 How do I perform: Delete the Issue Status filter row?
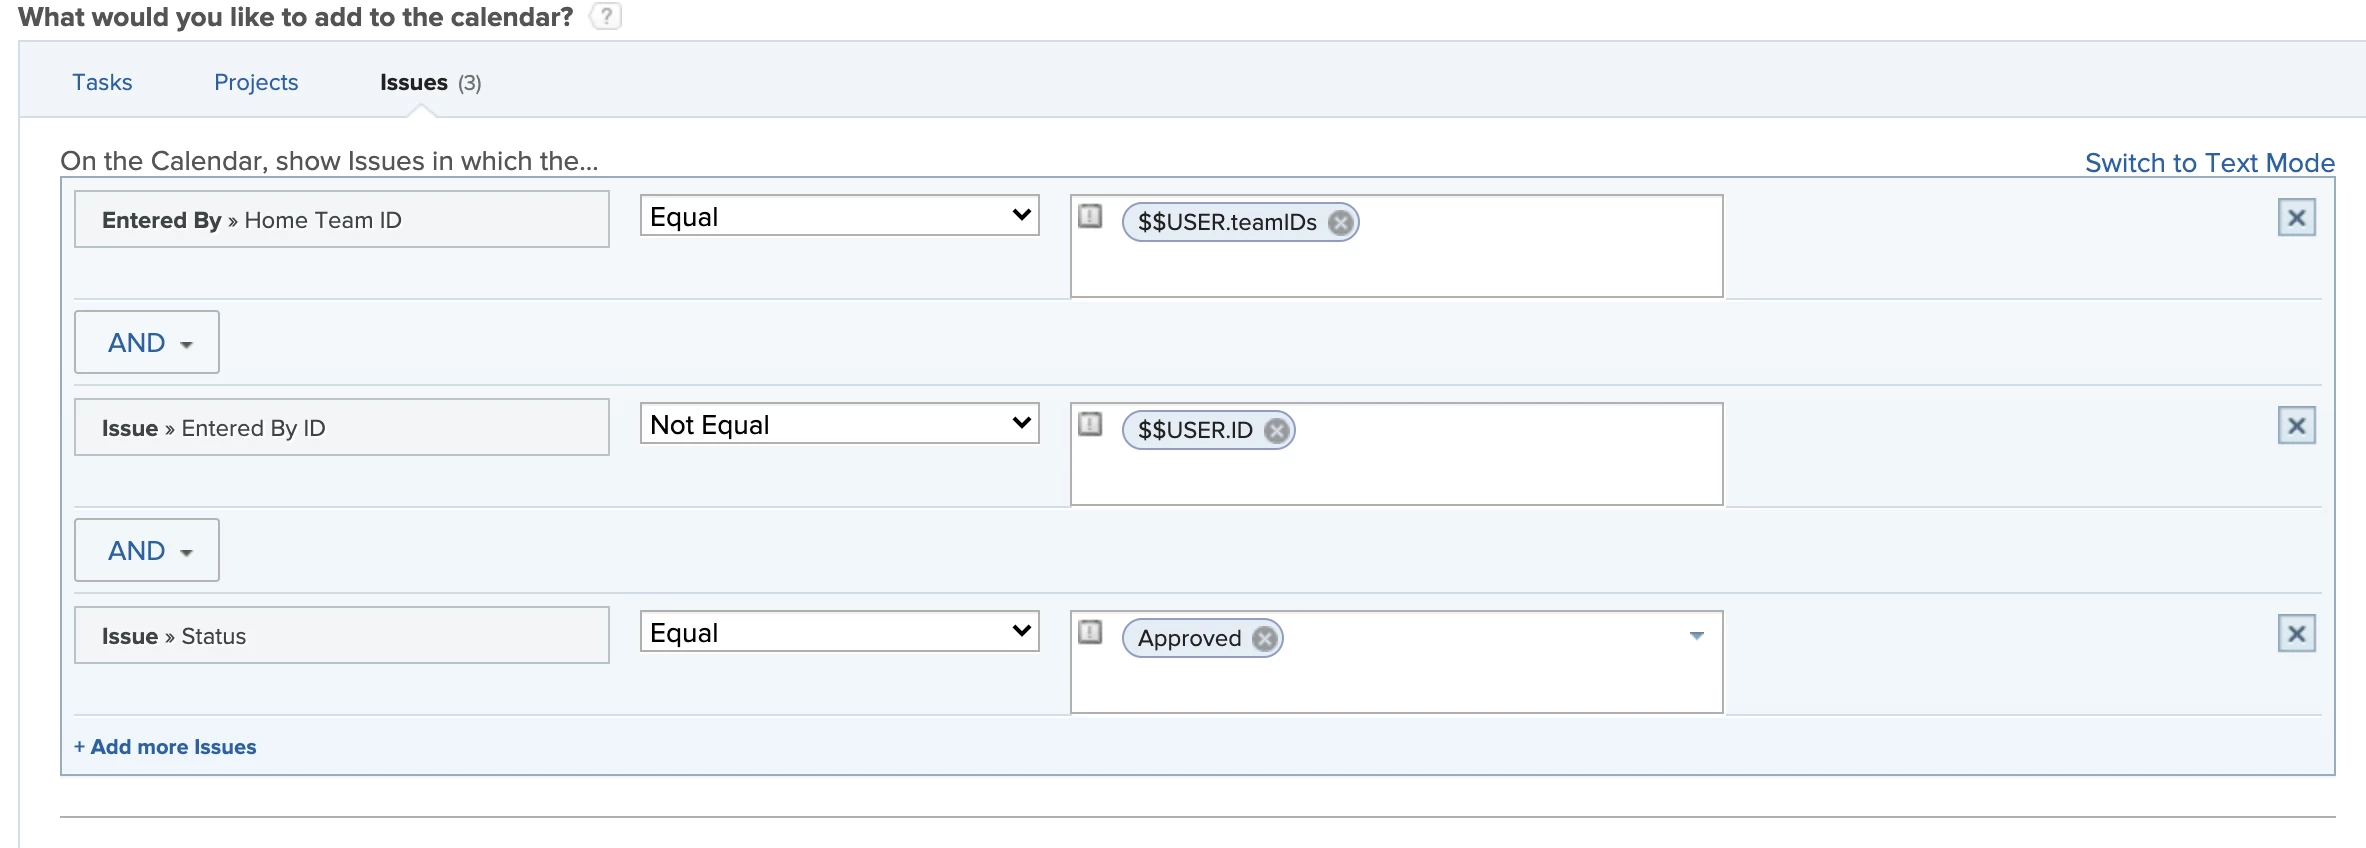pyautogui.click(x=2296, y=634)
